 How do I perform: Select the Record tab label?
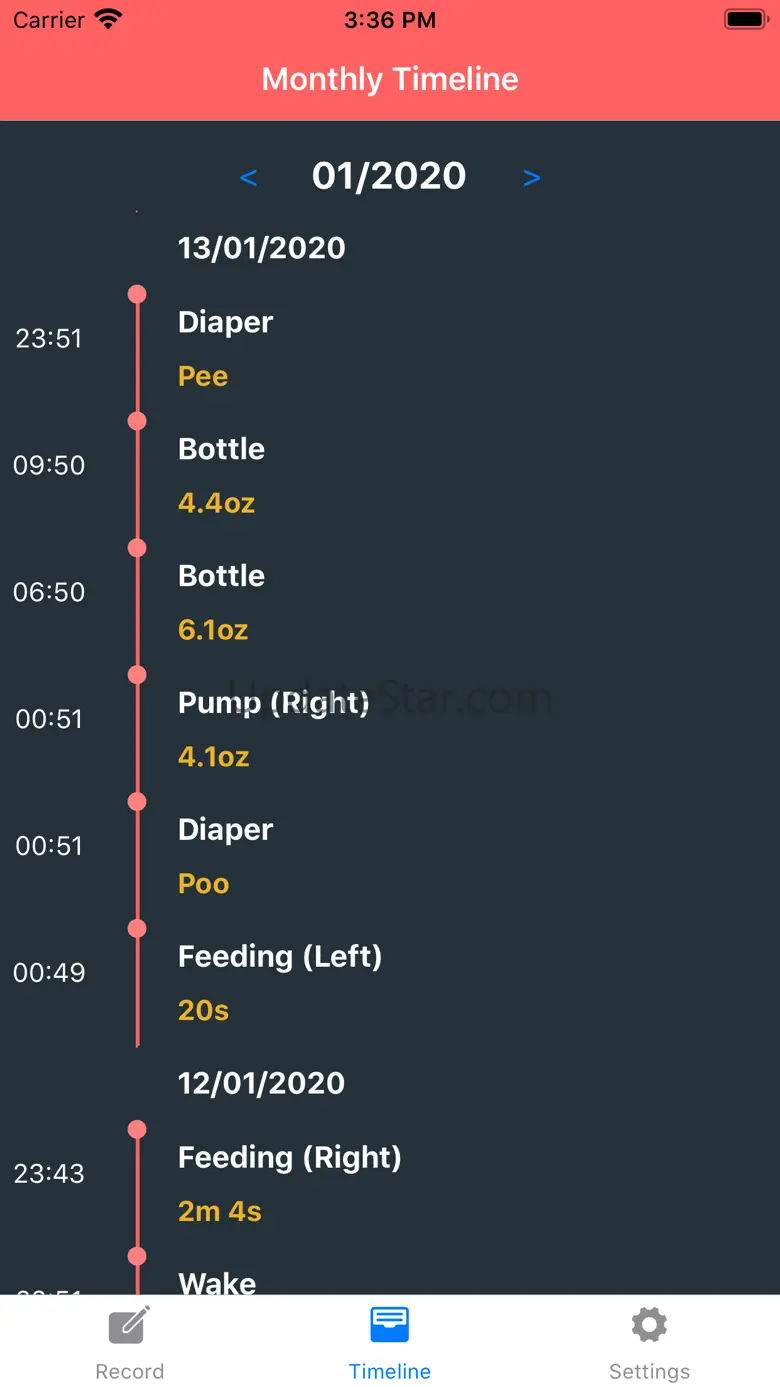coord(130,1371)
